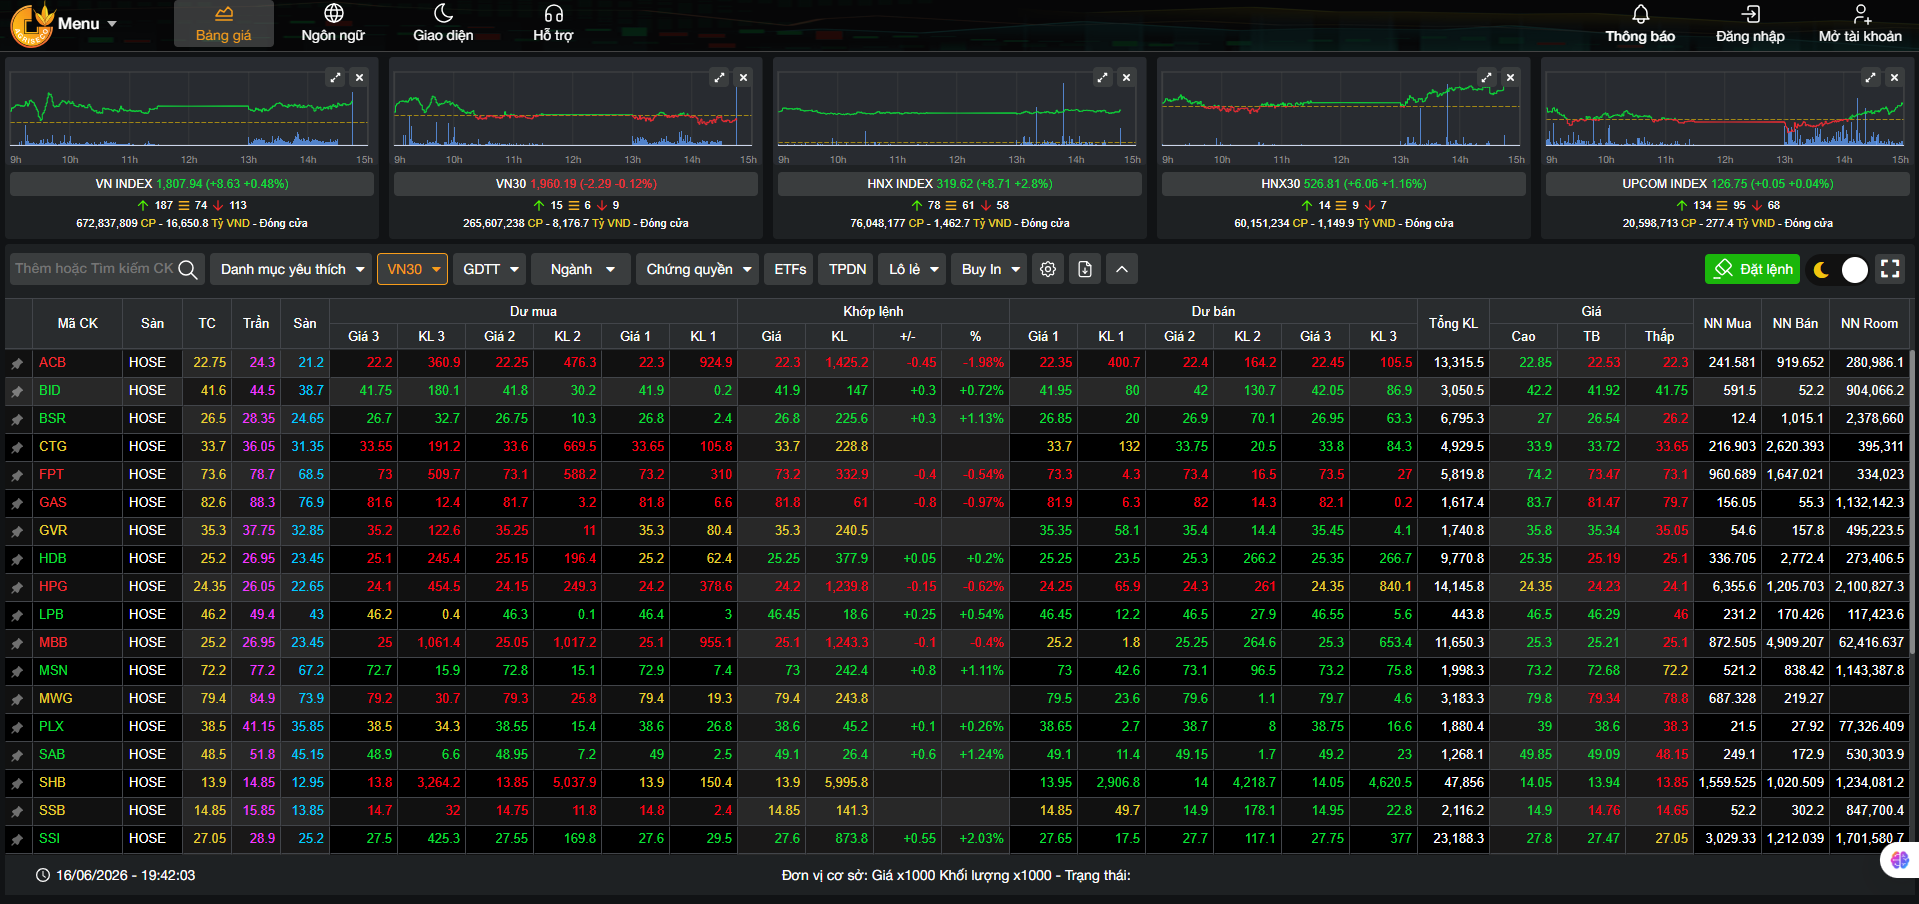Open the Hỗ trợ support menu
This screenshot has height=904, width=1919.
pyautogui.click(x=553, y=24)
